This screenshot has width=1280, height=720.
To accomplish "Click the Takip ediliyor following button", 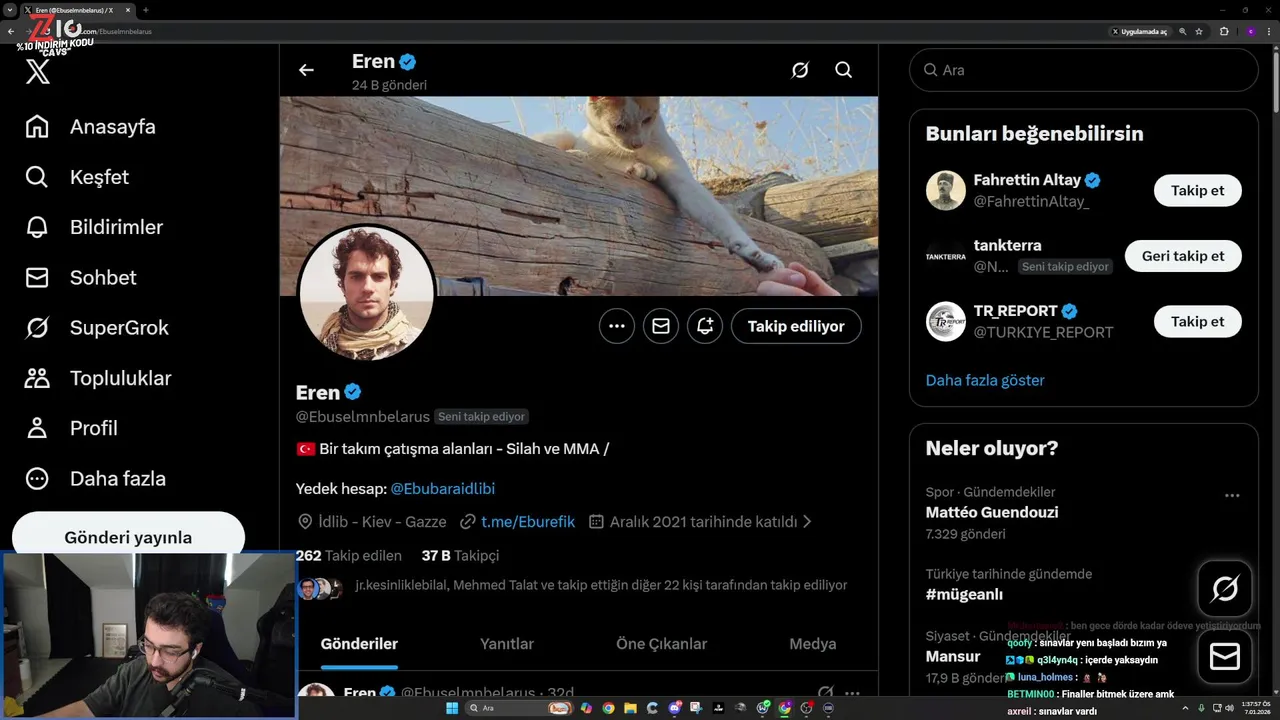I will click(x=796, y=326).
